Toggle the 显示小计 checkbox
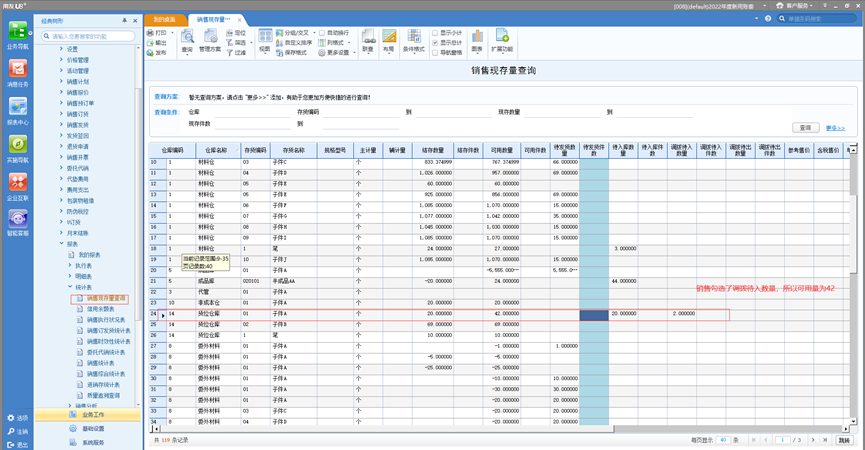 tap(435, 33)
